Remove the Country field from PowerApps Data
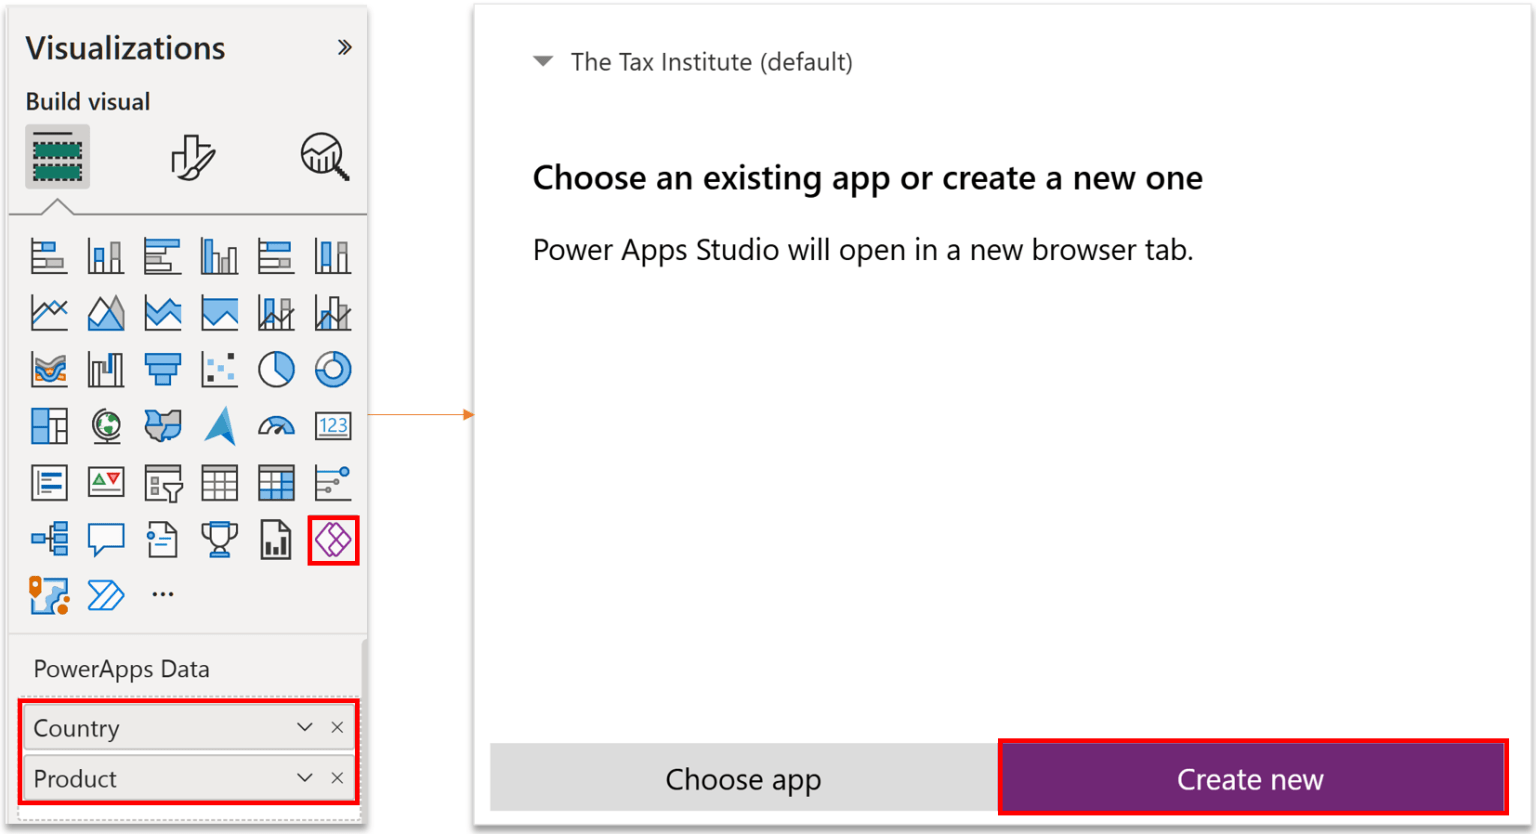Image resolution: width=1536 pixels, height=834 pixels. pyautogui.click(x=337, y=728)
